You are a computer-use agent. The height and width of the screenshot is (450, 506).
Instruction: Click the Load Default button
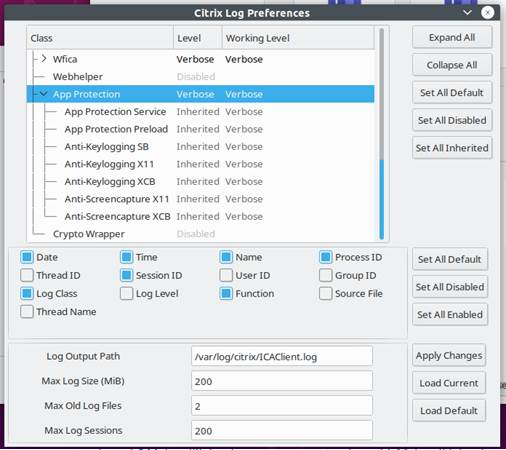(449, 411)
